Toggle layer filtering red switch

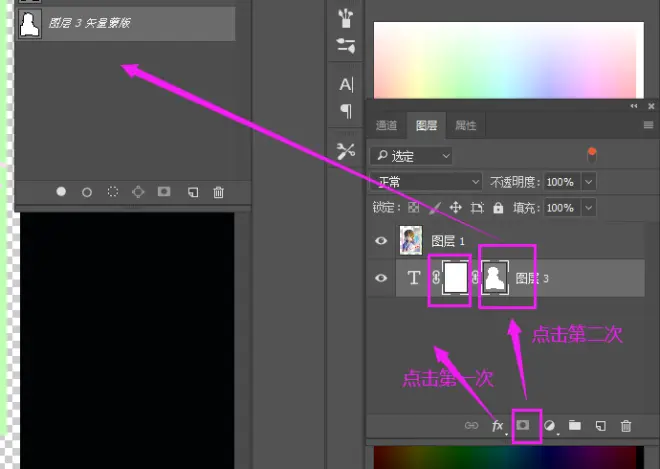(592, 156)
